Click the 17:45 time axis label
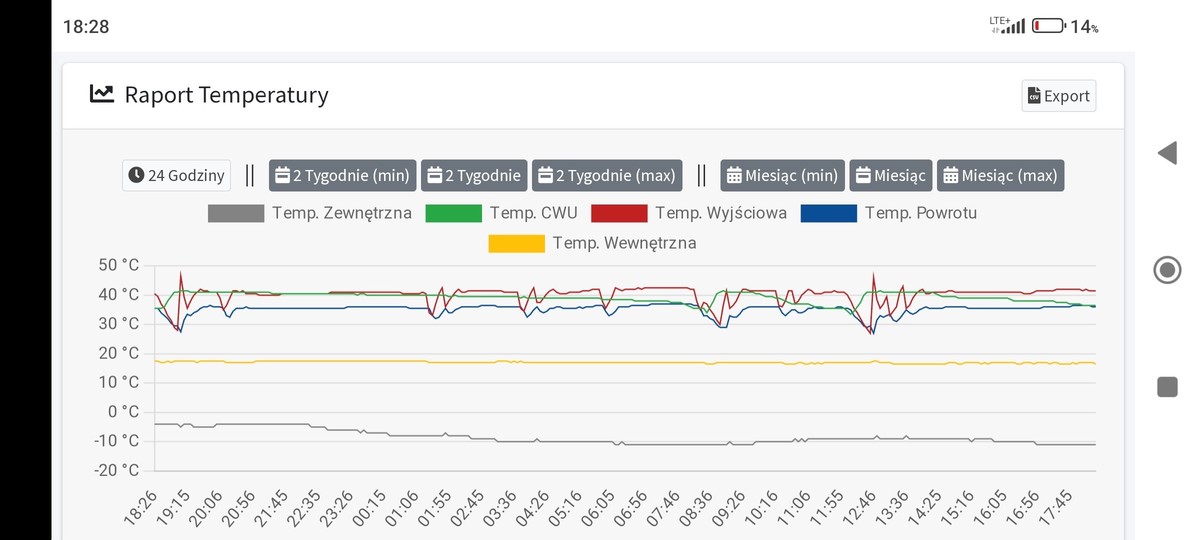Screen dimensions: 1200x540 [x=1056, y=506]
